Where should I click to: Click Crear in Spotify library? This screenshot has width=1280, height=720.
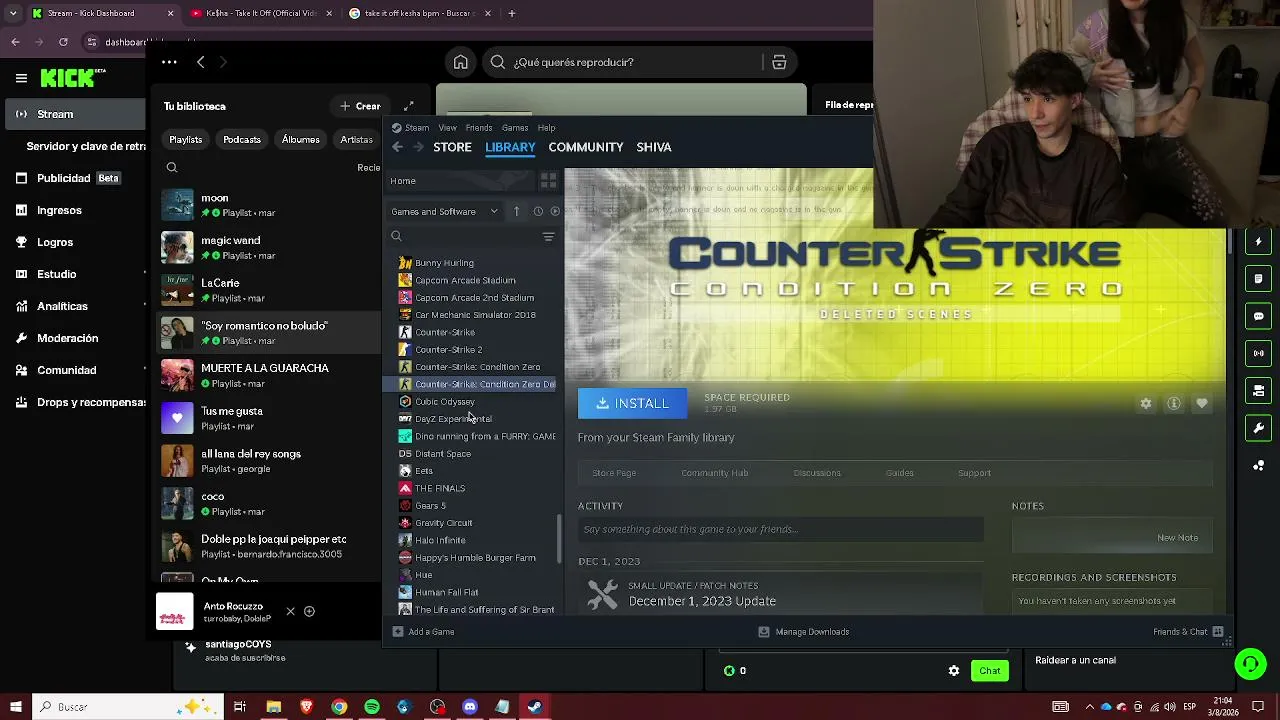[360, 106]
